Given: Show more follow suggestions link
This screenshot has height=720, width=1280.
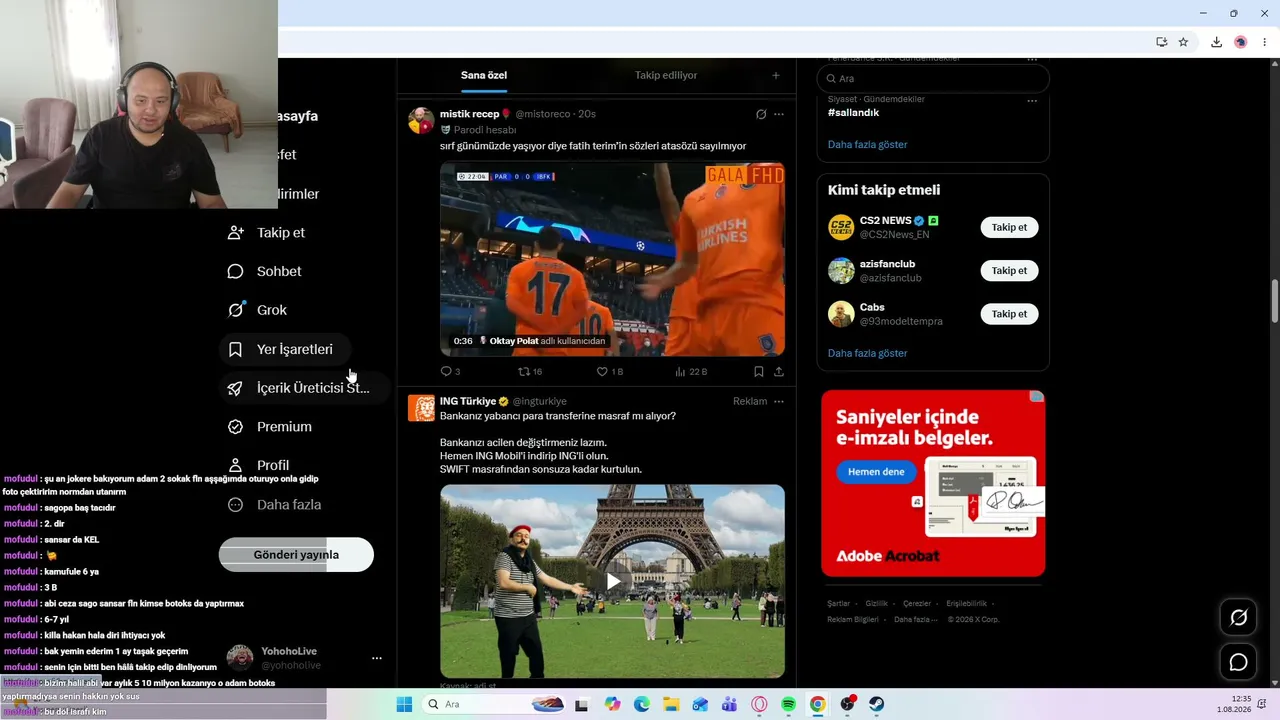Looking at the screenshot, I should point(868,353).
